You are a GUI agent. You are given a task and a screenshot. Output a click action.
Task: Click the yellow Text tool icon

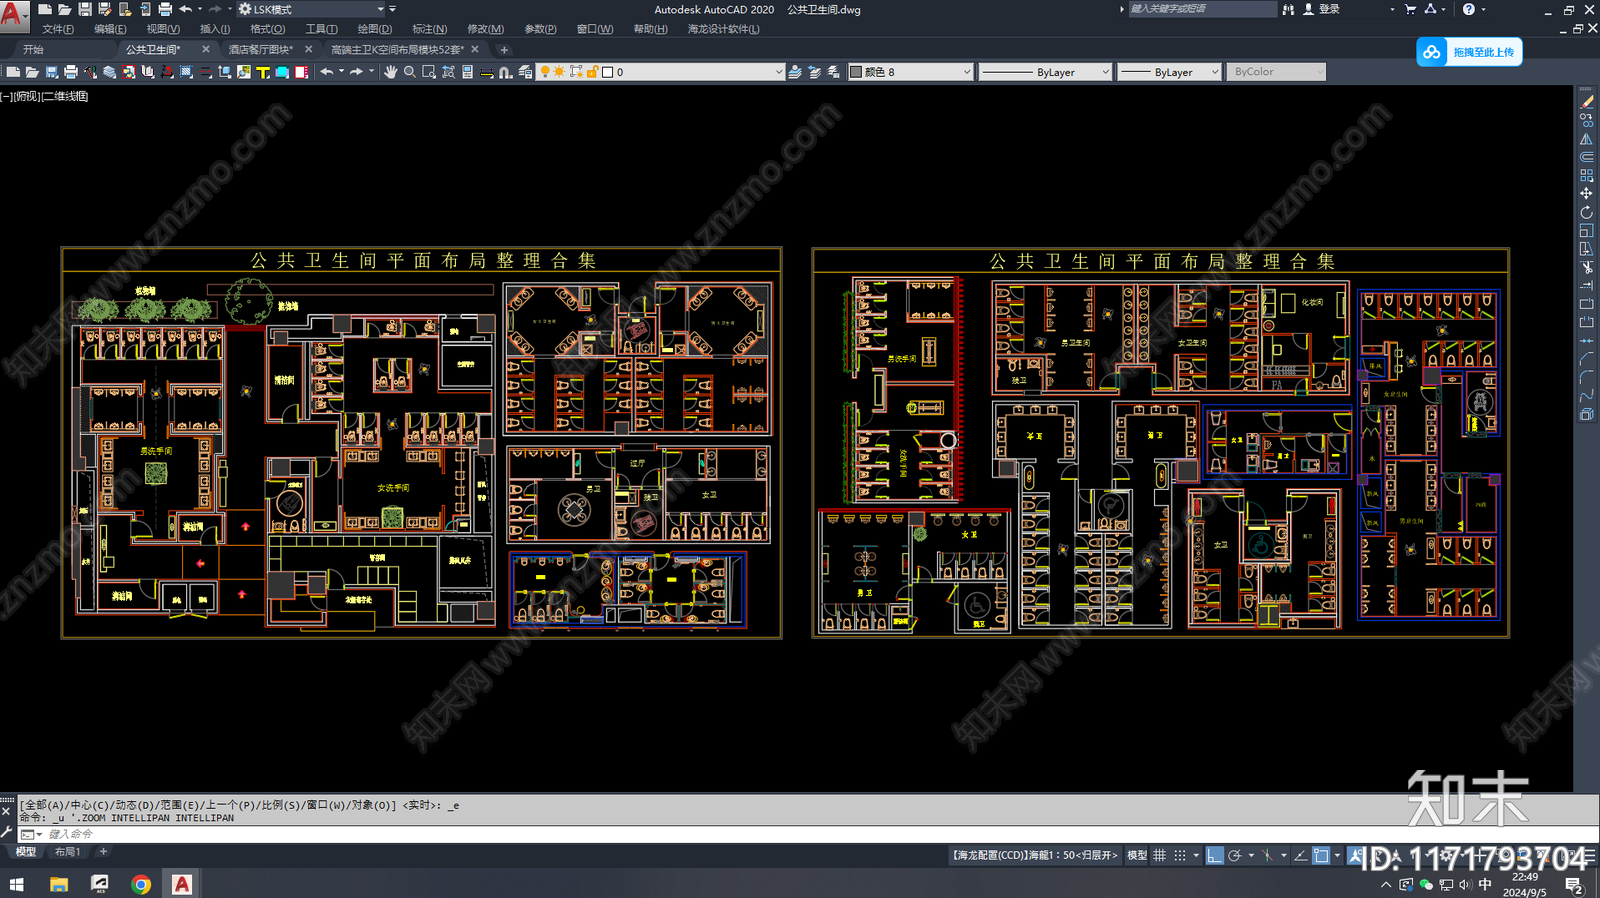tap(263, 72)
